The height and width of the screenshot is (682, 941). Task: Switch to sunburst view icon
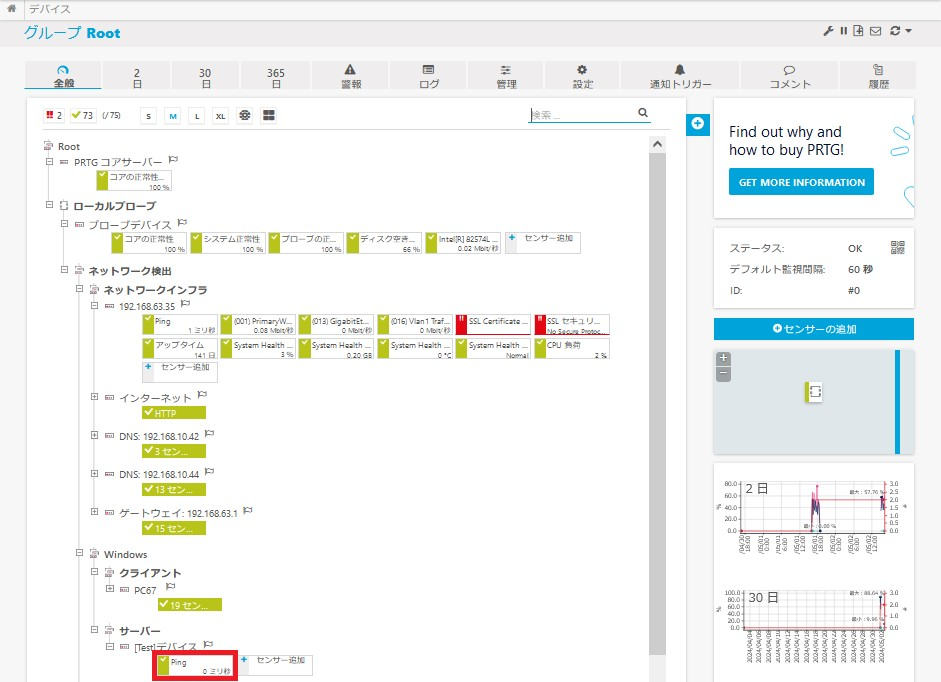[245, 115]
